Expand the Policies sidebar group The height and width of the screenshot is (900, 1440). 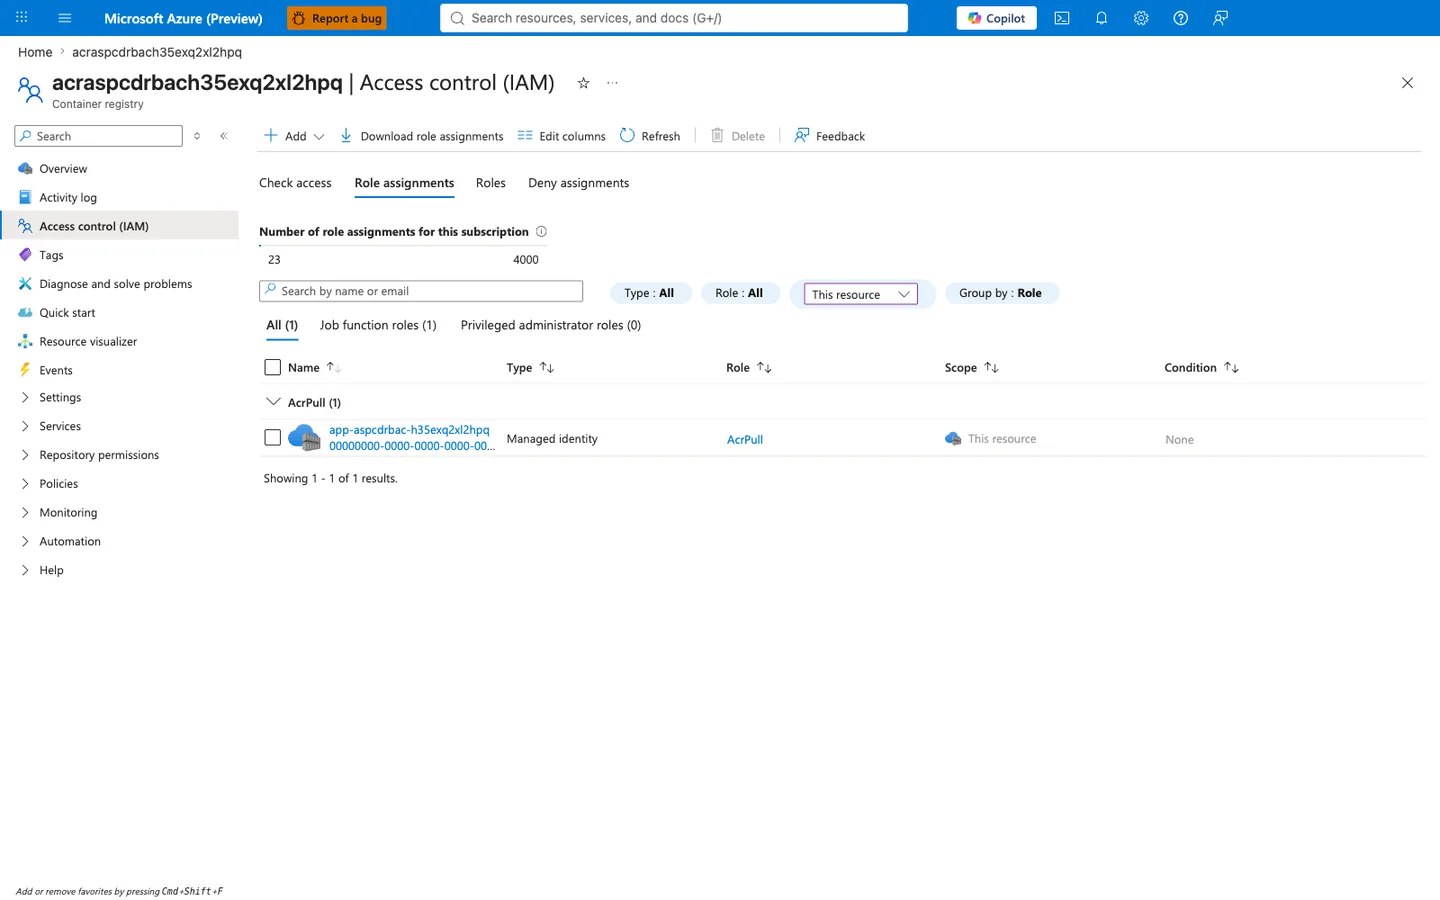point(120,484)
